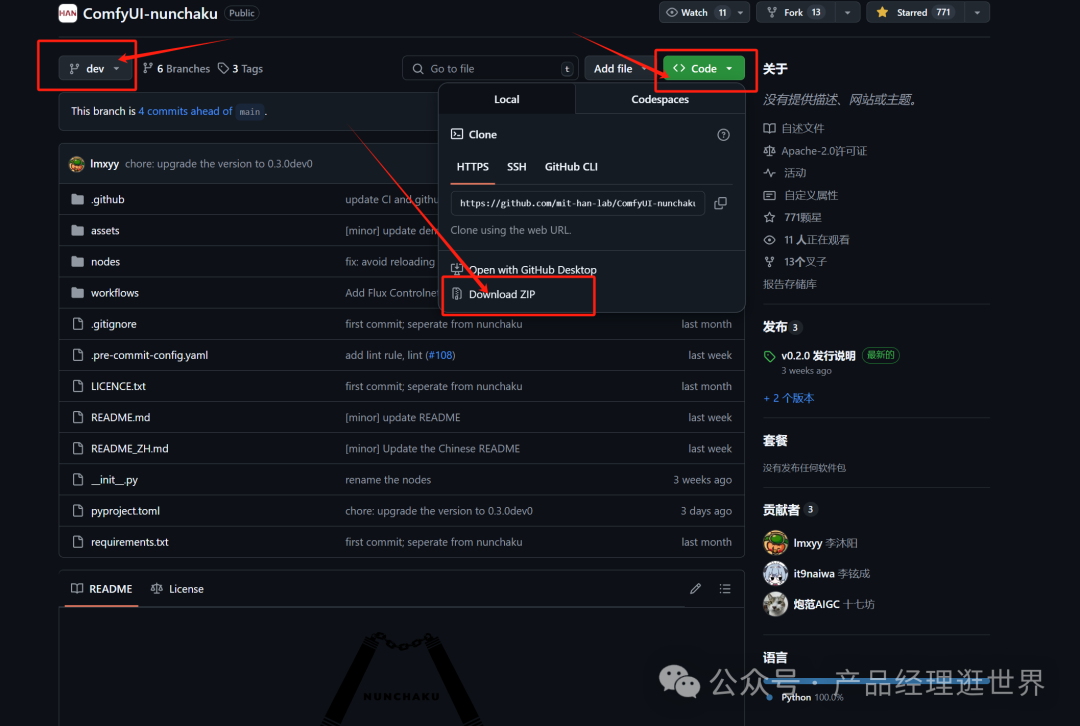Select the clone URL text field

tap(577, 203)
